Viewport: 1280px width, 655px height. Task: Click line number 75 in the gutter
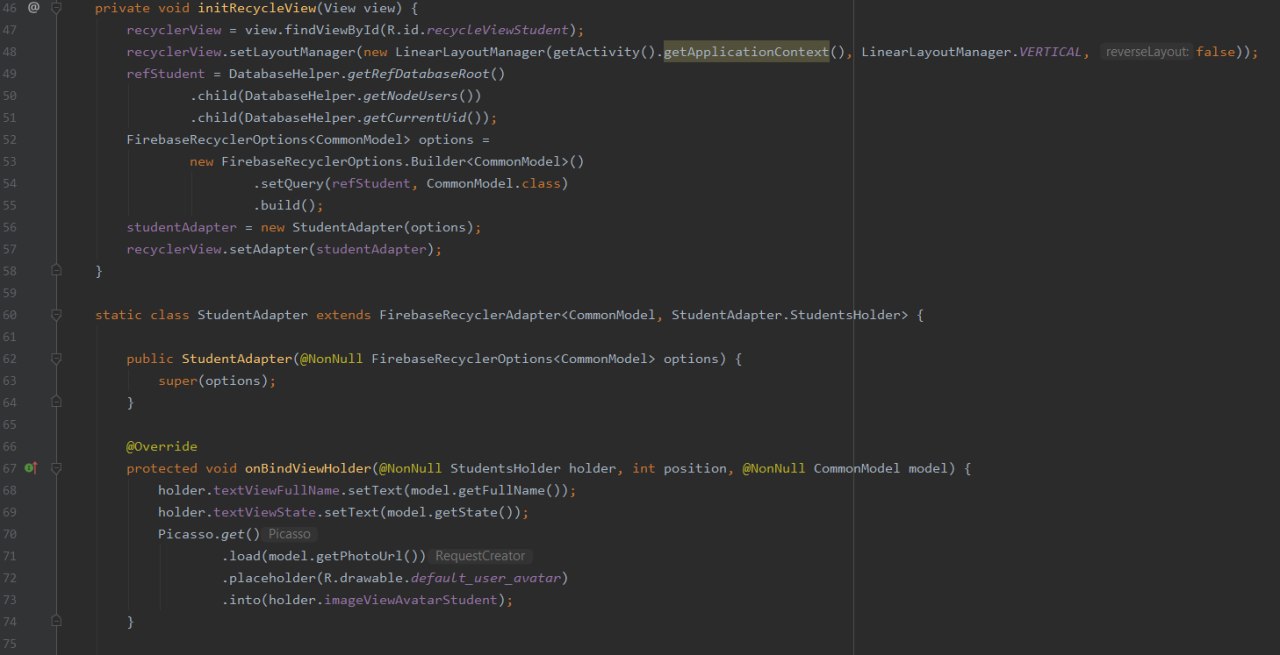10,644
